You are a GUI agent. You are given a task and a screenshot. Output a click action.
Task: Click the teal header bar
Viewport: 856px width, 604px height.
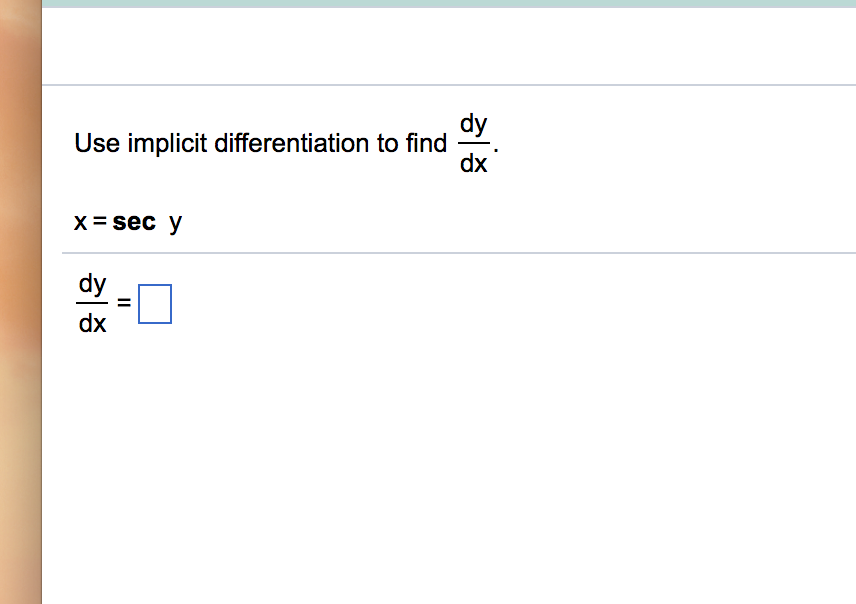(x=450, y=6)
